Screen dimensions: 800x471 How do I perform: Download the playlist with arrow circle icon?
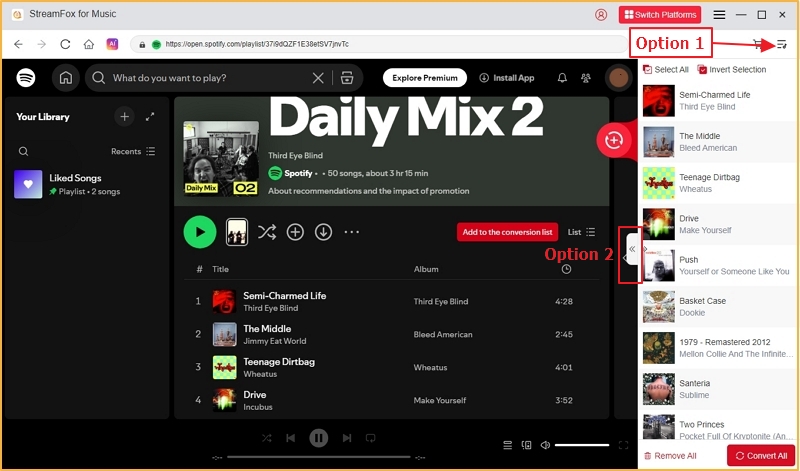coord(323,232)
